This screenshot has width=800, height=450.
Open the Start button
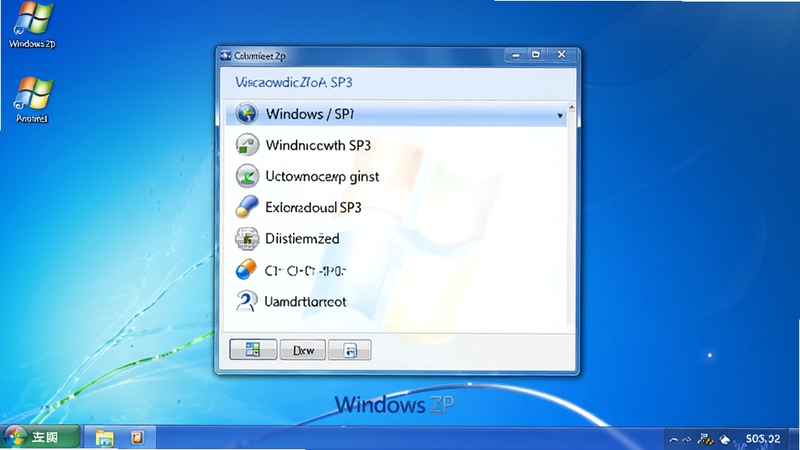click(x=40, y=437)
